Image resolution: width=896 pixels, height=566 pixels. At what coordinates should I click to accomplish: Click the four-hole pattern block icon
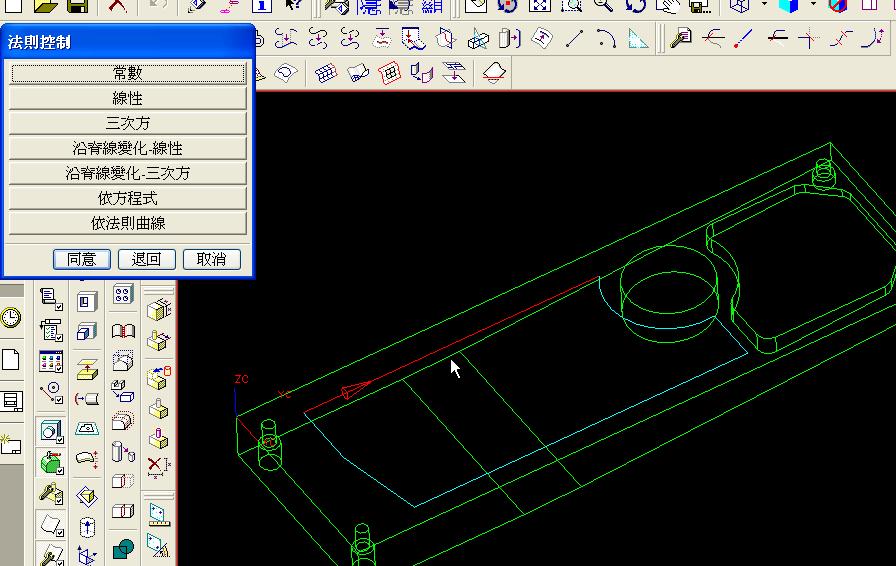[x=123, y=294]
